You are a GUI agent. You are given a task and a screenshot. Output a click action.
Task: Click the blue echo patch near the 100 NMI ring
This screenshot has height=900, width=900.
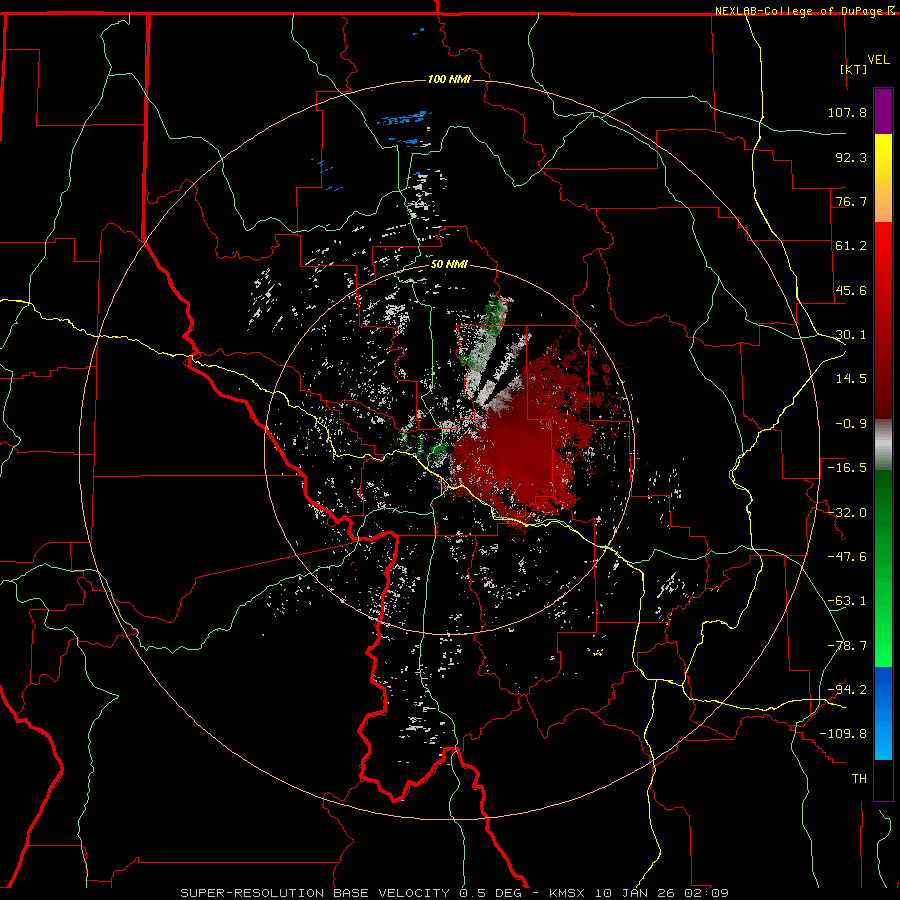pos(402,119)
